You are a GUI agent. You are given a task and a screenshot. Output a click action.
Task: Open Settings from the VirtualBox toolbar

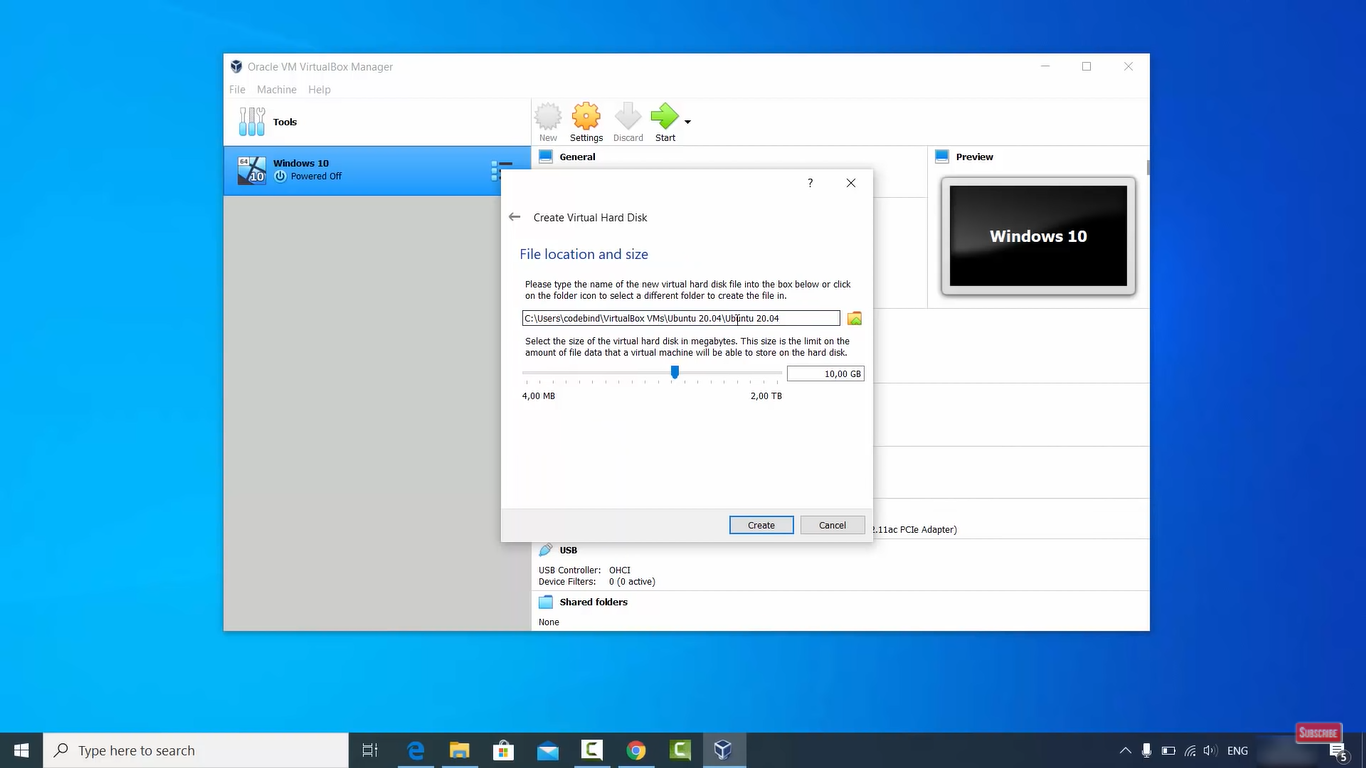tap(586, 122)
